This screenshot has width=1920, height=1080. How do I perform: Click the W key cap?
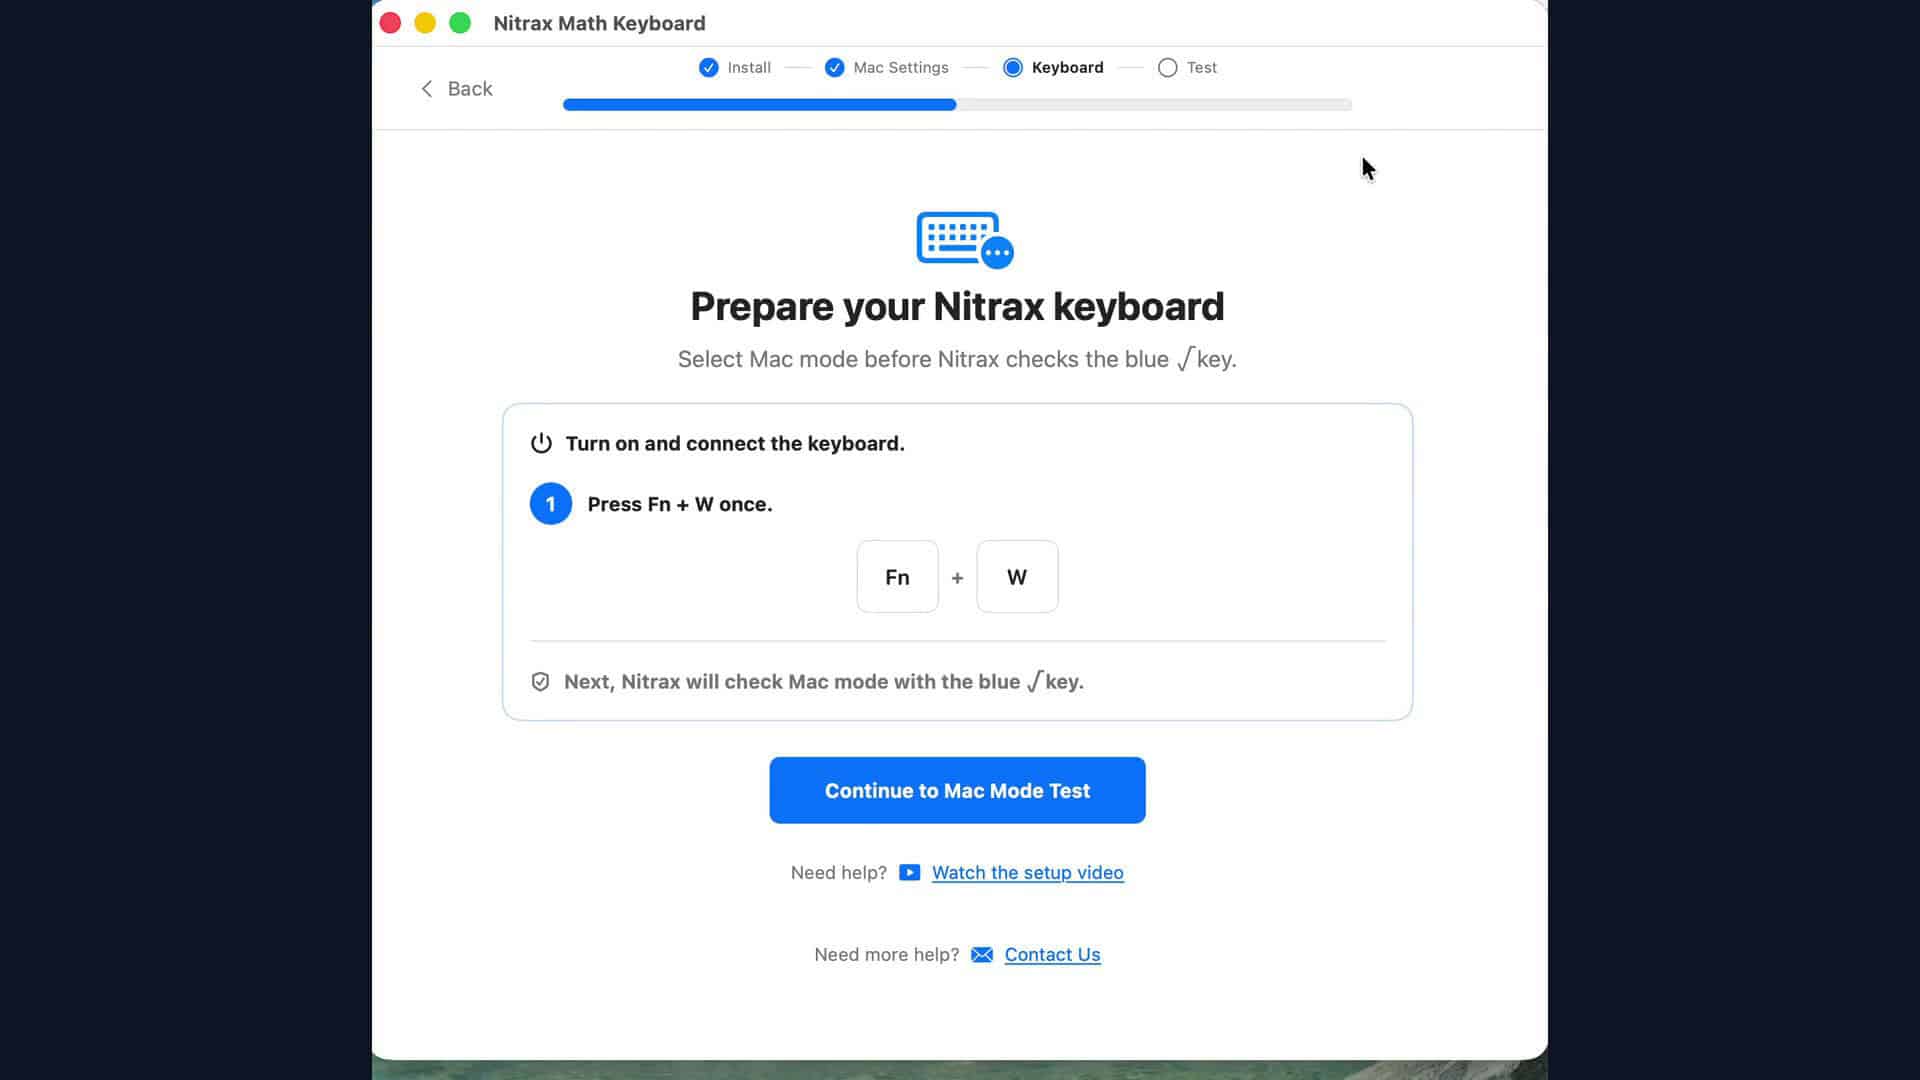(x=1017, y=577)
